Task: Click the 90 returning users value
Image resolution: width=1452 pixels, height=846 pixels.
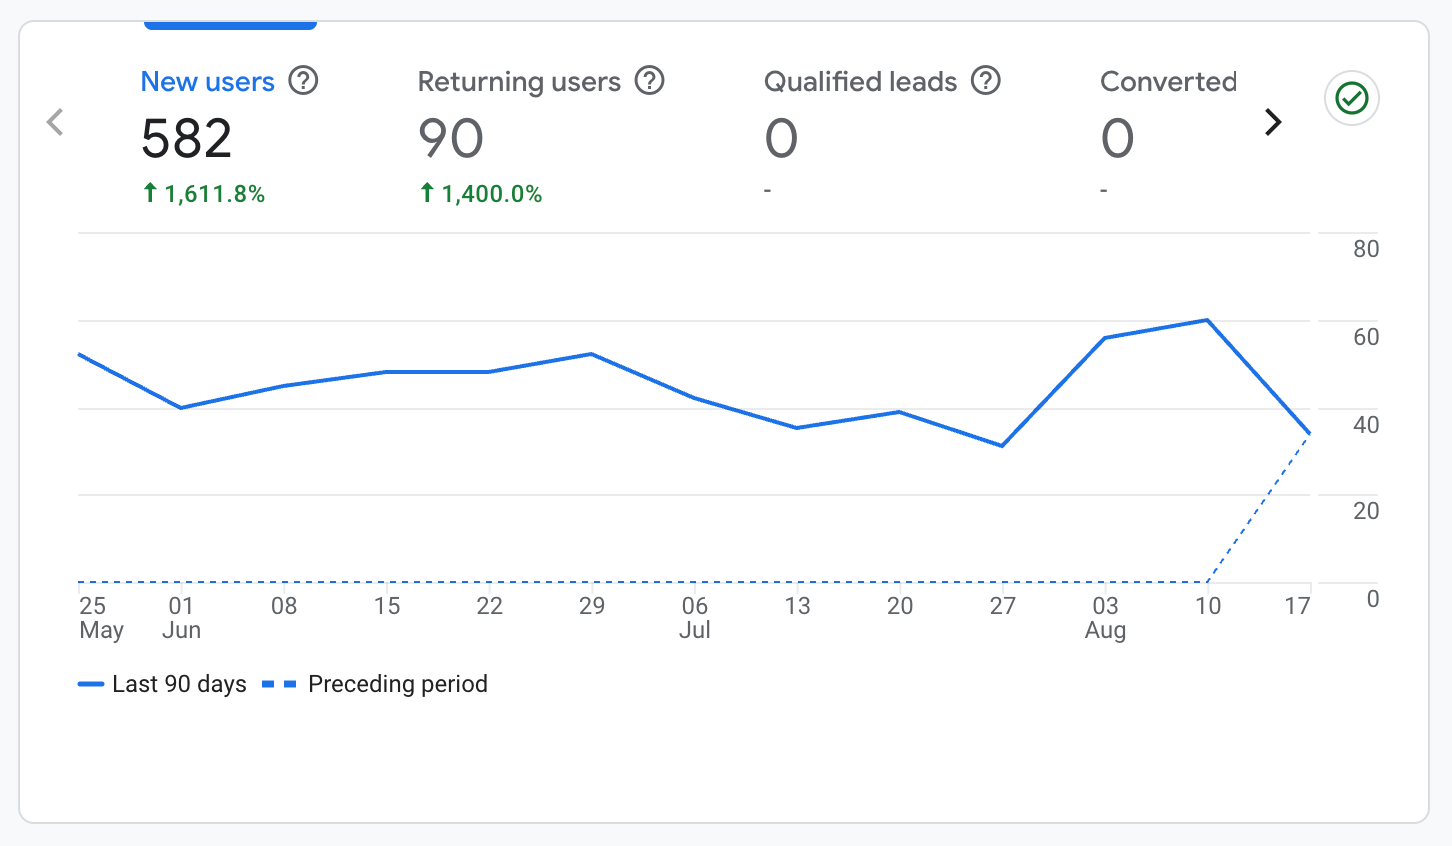Action: point(451,138)
